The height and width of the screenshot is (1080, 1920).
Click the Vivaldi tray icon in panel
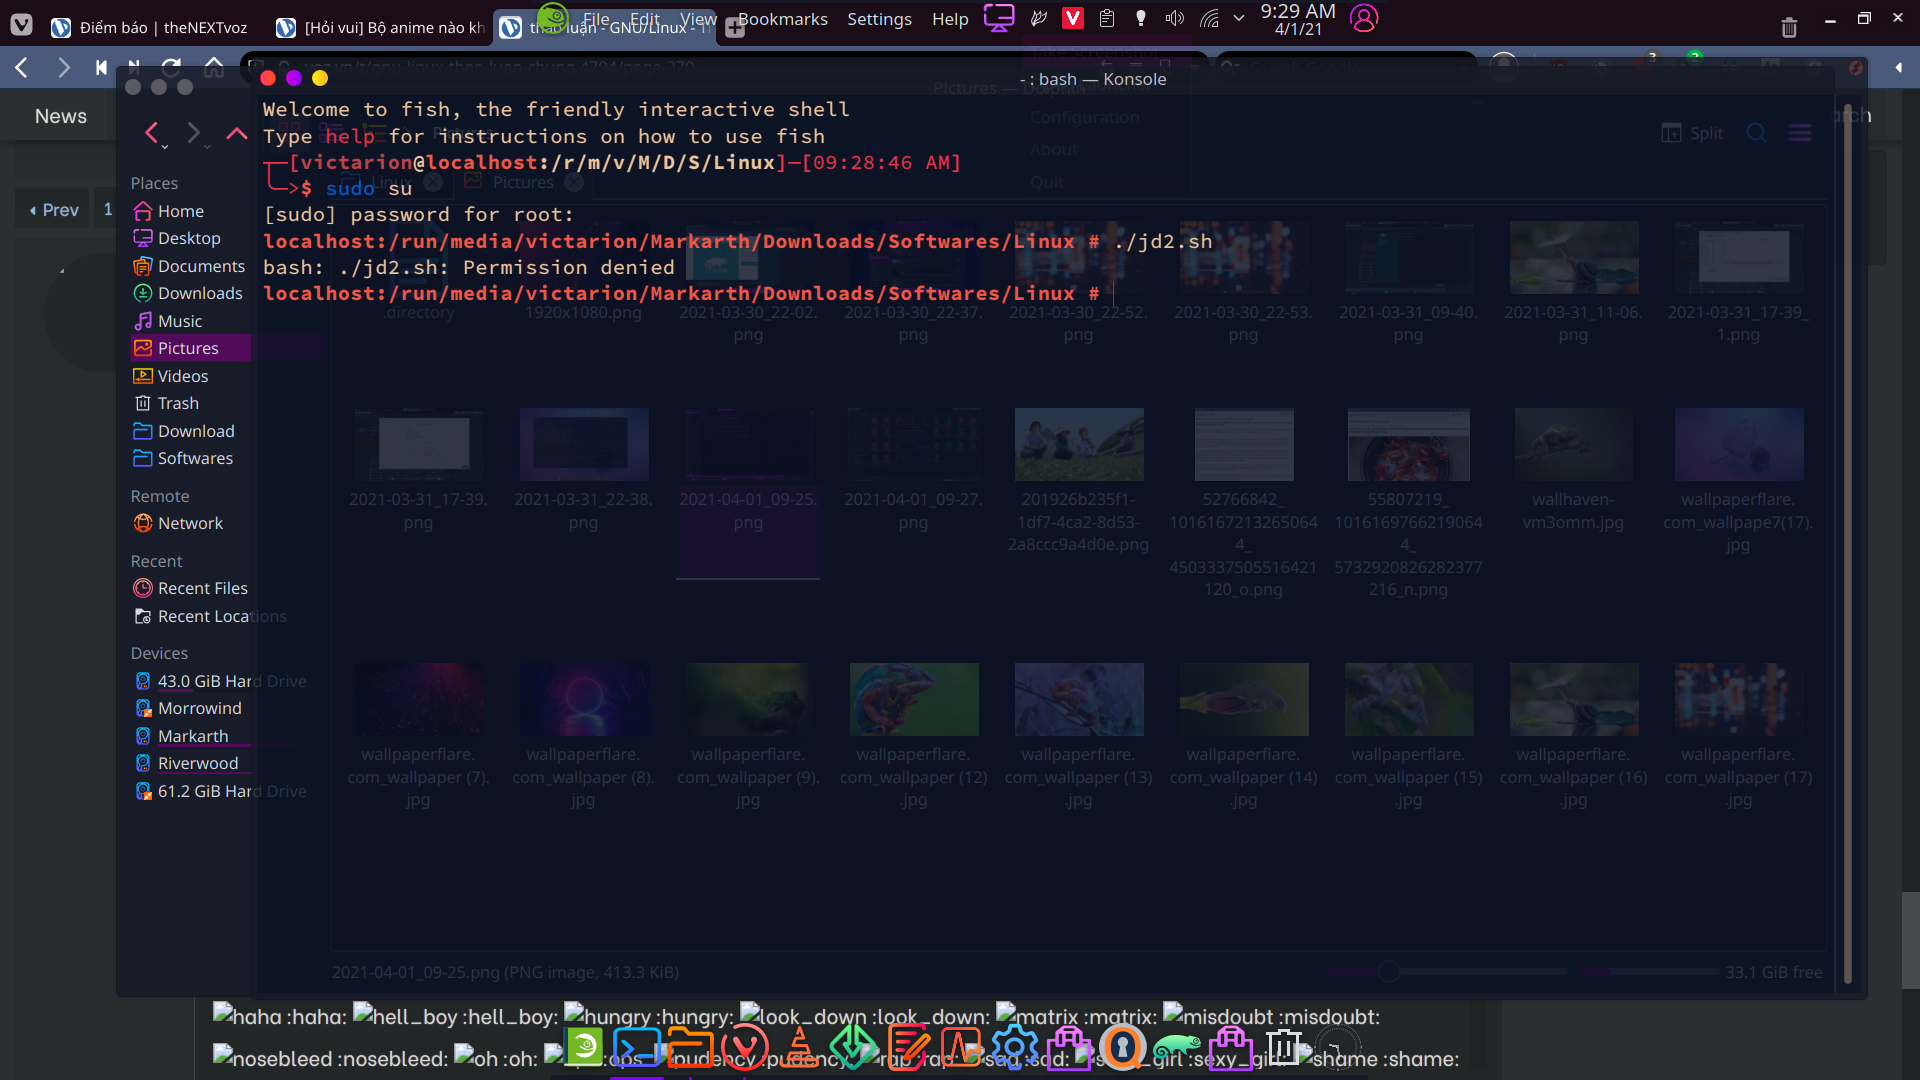1072,18
